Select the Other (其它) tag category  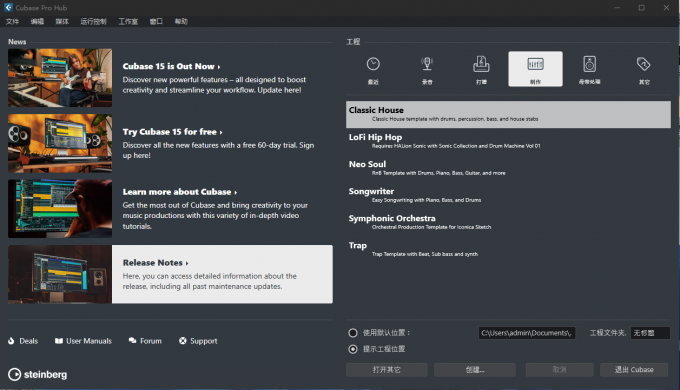coord(644,69)
